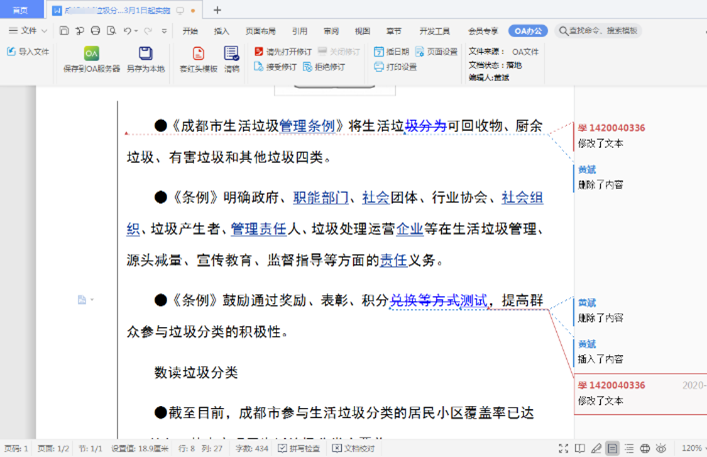
Task: Switch to page layout view in status bar
Action: point(612,449)
